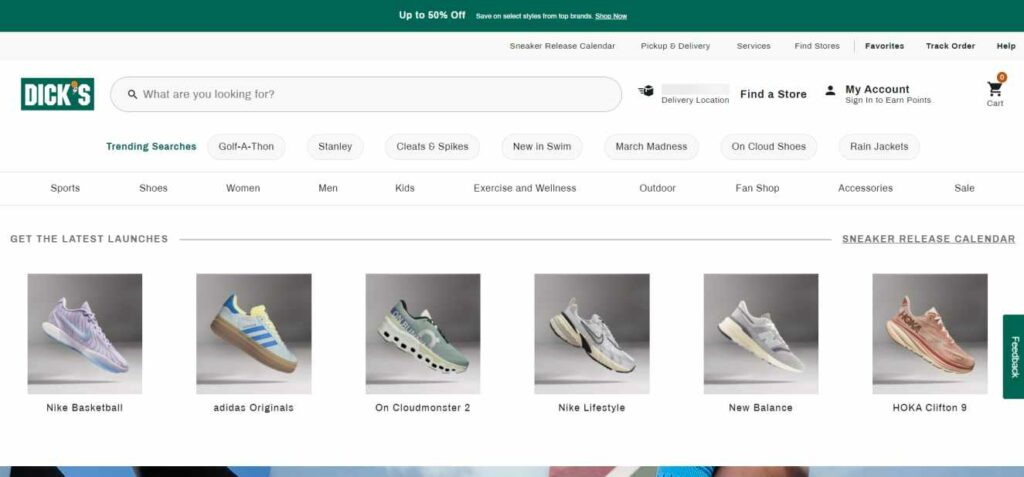Focus the 'What are you looking for?' search field
This screenshot has height=477, width=1024.
(x=366, y=94)
